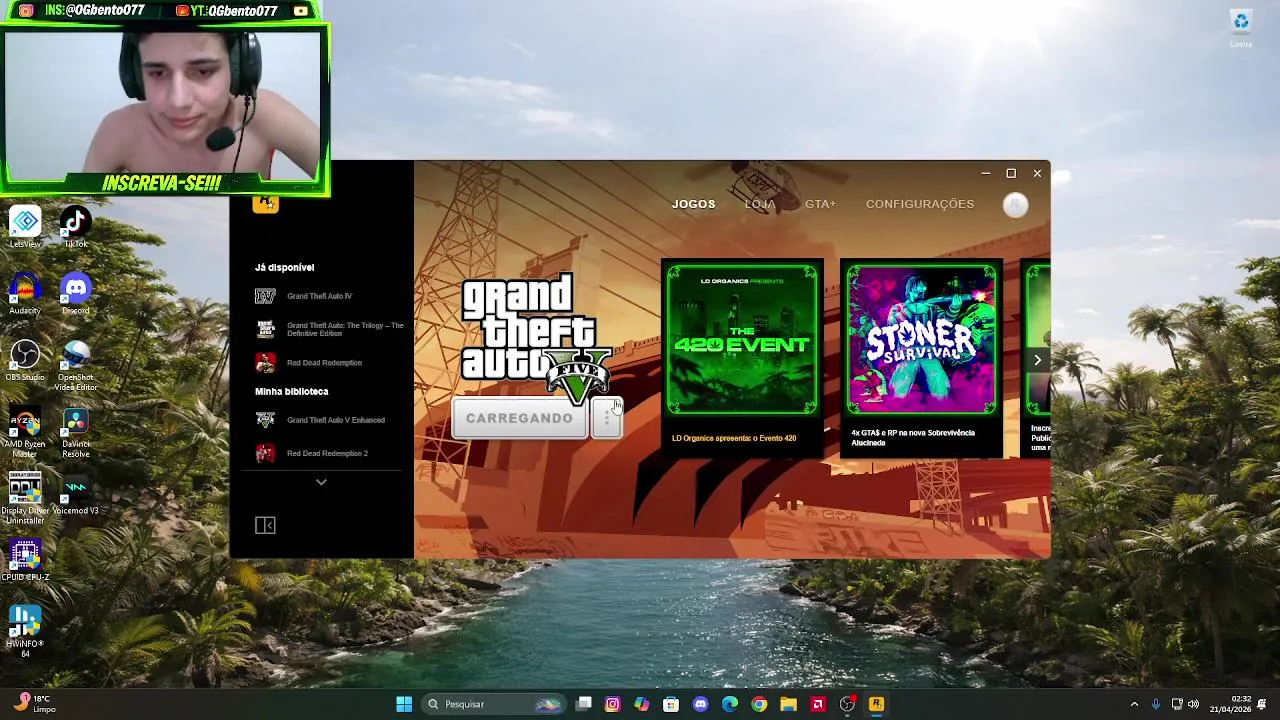Open the TikTok desktop shortcut

coord(75,228)
